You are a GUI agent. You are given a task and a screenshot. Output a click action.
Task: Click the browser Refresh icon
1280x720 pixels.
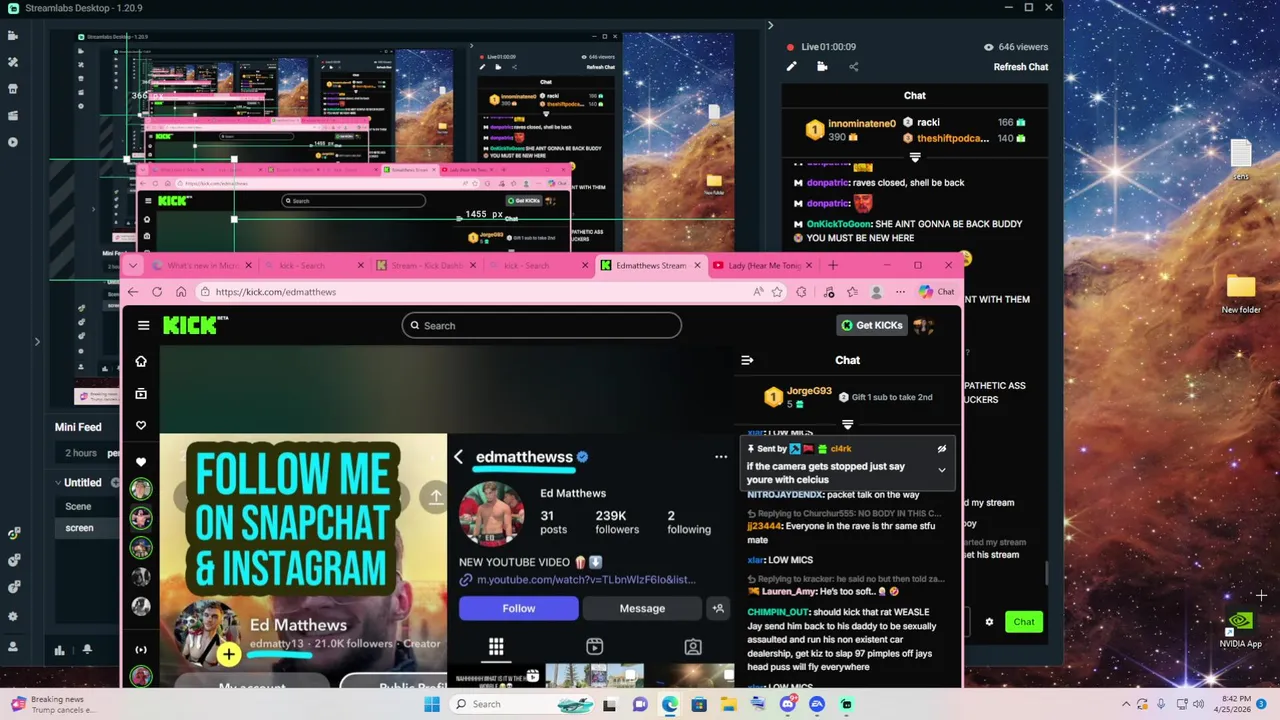tap(157, 292)
